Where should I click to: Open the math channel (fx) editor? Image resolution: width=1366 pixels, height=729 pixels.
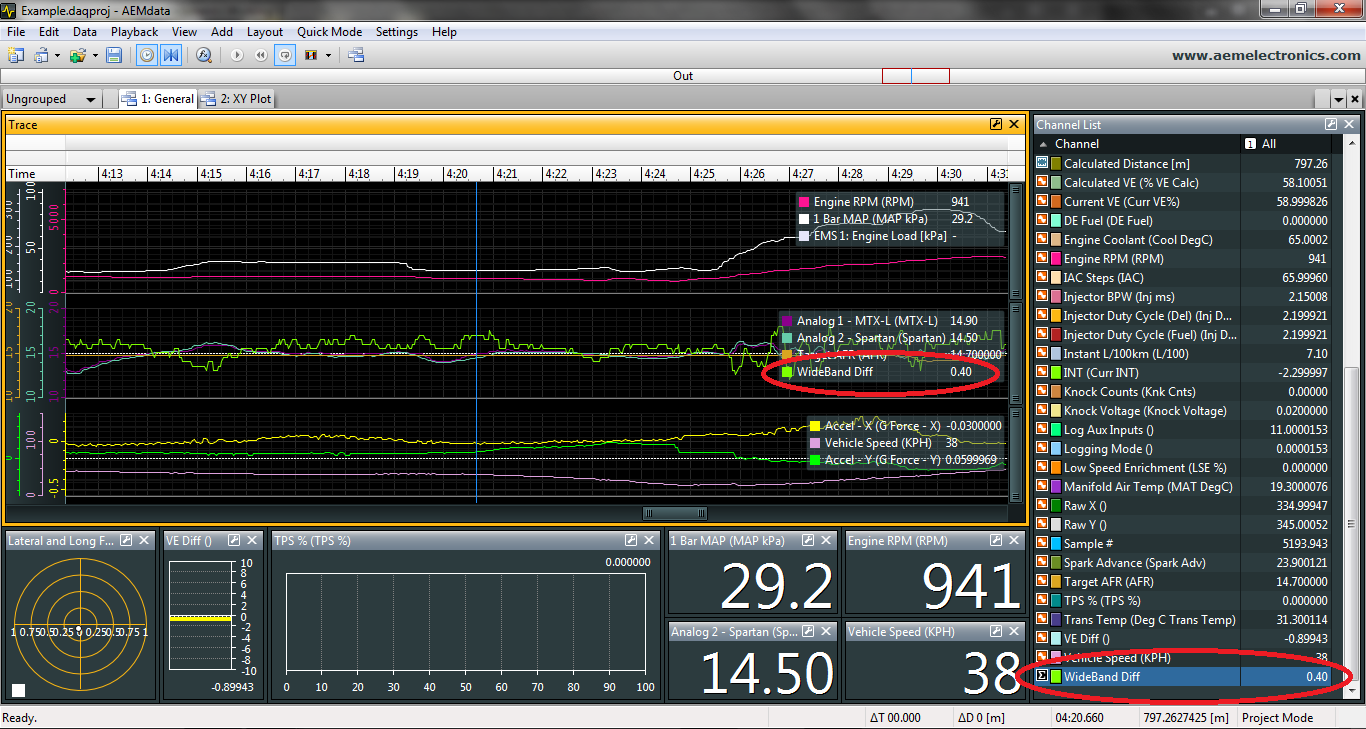pyautogui.click(x=204, y=55)
